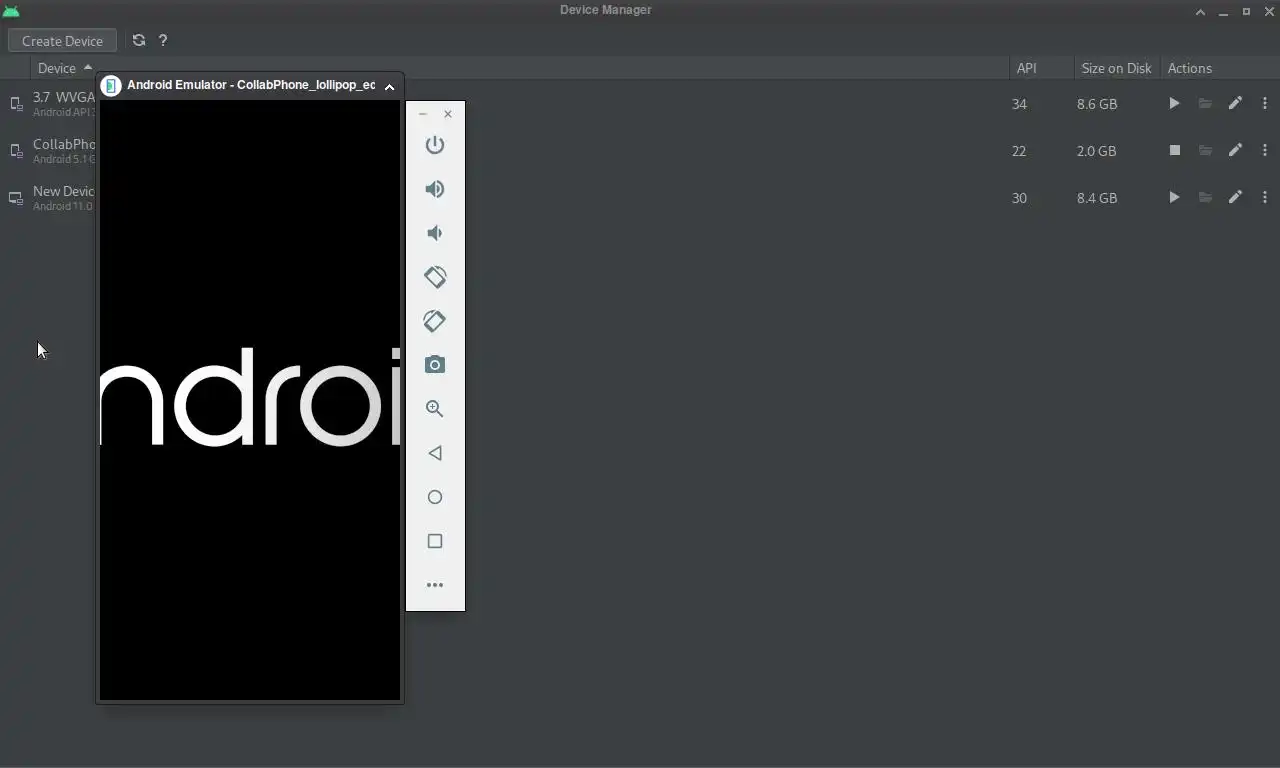This screenshot has height=768, width=1280.
Task: Open more actions for CollabPhone device
Action: 1265,150
